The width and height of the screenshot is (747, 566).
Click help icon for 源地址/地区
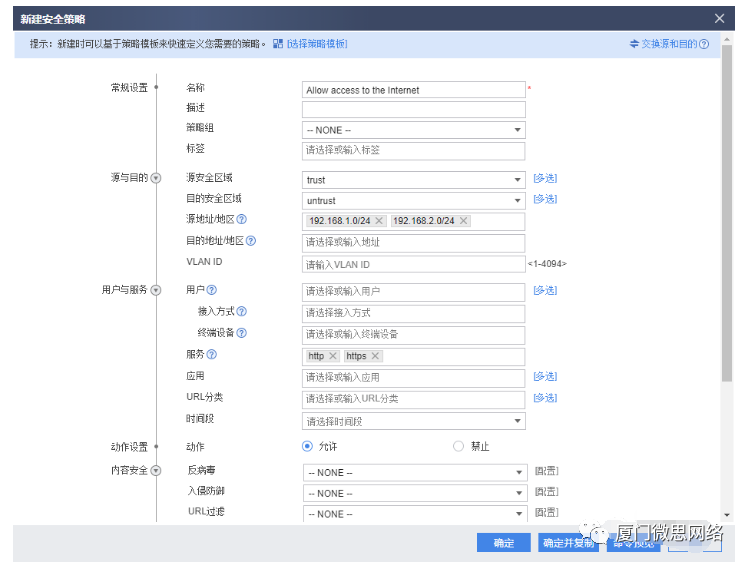242,219
